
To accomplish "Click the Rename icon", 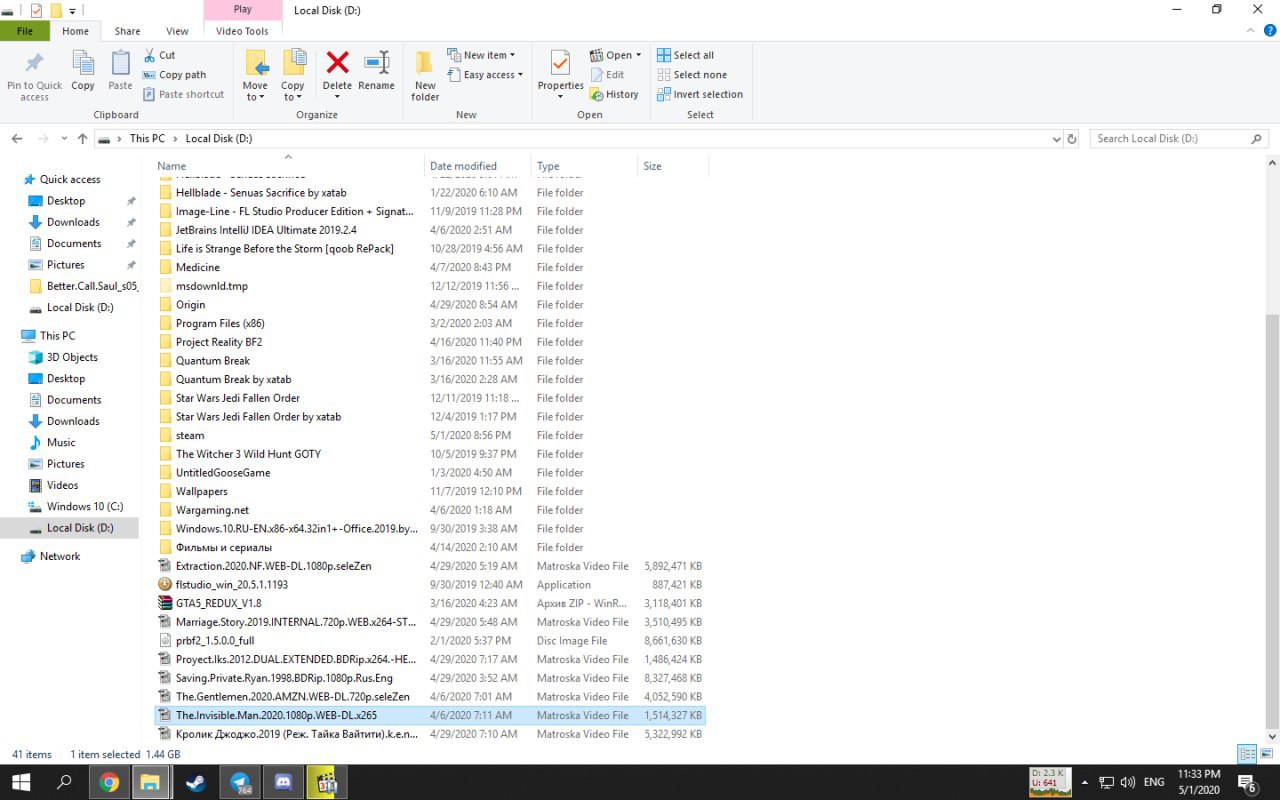I will tap(376, 63).
